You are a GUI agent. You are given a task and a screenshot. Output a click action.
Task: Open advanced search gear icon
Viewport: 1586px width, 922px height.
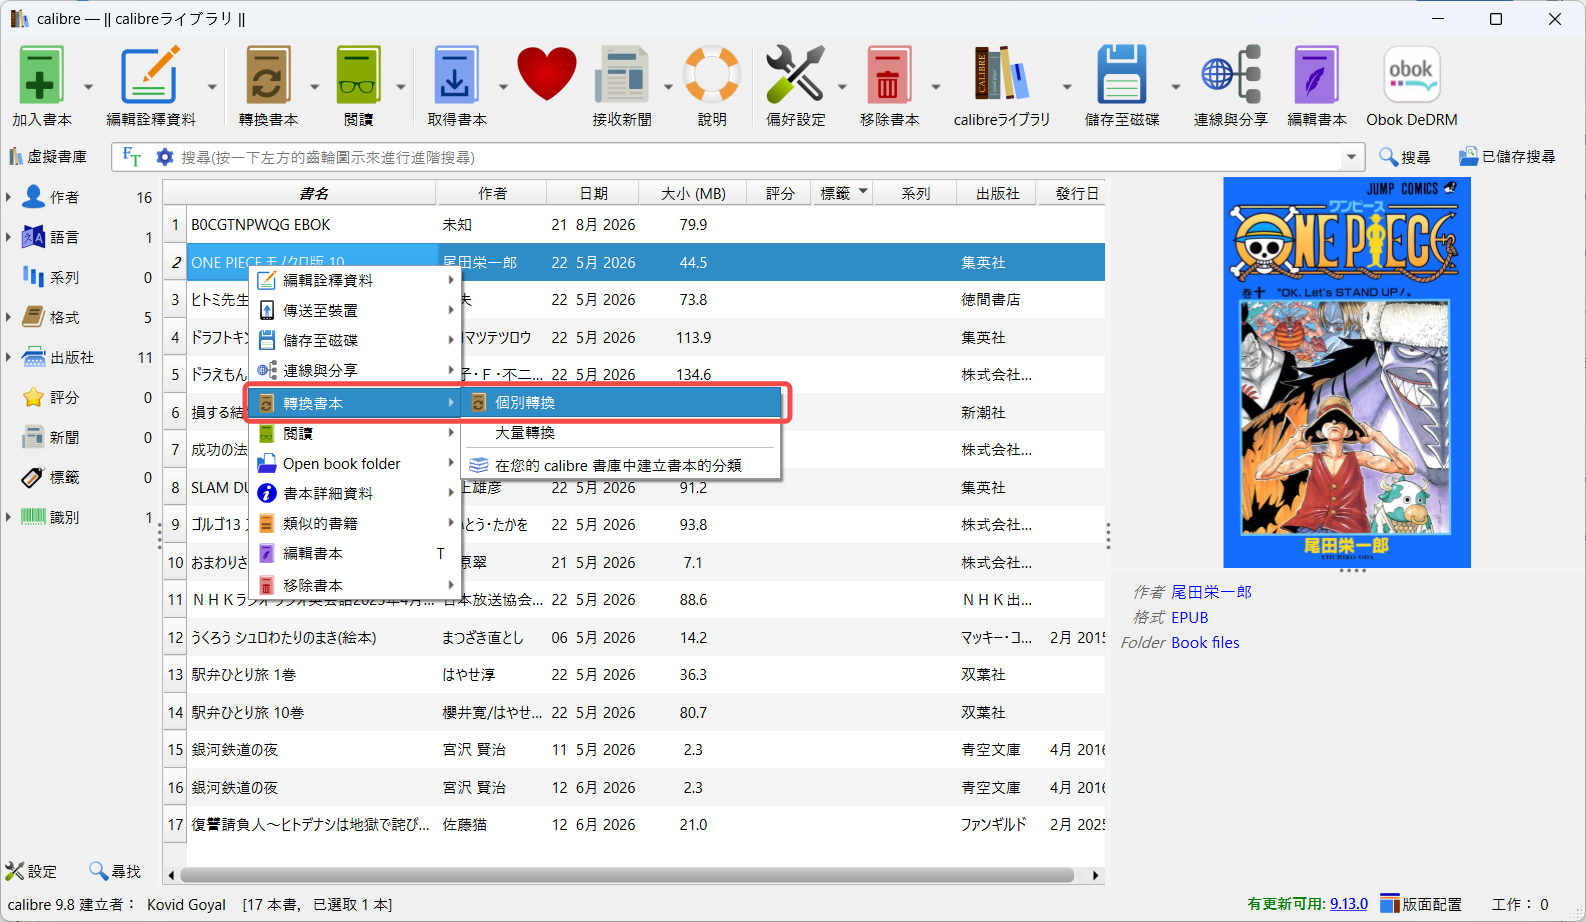tap(165, 157)
